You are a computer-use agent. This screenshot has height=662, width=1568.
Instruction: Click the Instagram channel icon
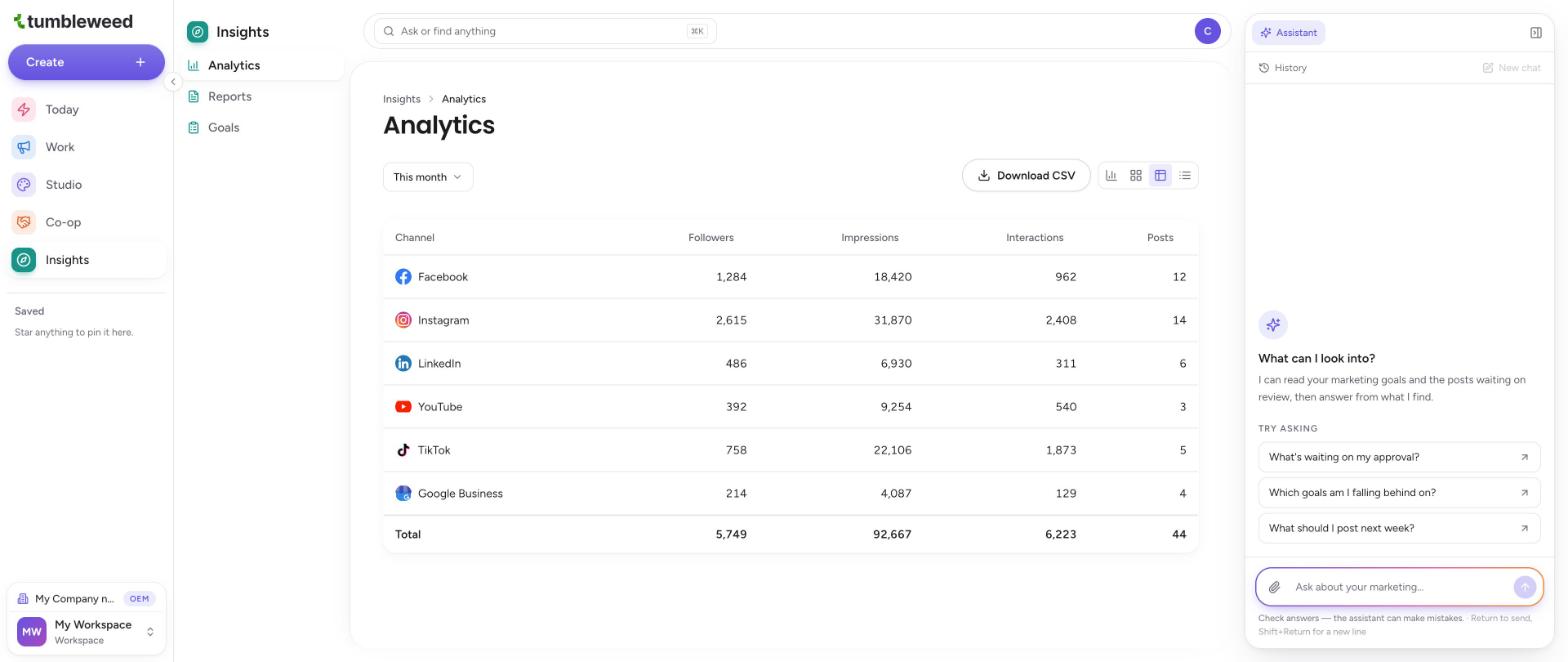[x=403, y=320]
